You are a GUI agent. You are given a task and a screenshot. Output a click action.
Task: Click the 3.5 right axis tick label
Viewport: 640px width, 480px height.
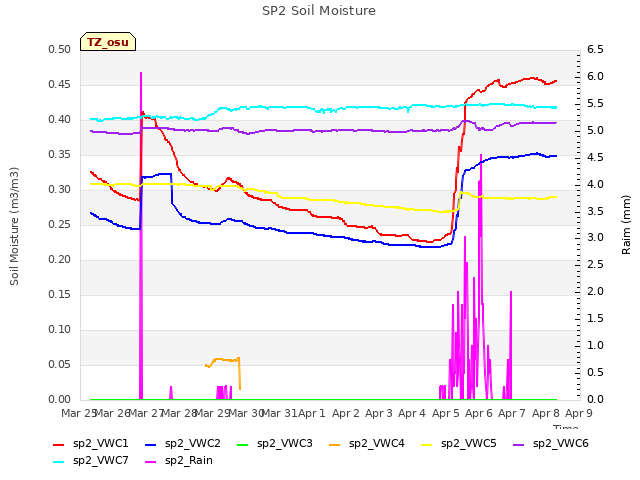point(595,211)
